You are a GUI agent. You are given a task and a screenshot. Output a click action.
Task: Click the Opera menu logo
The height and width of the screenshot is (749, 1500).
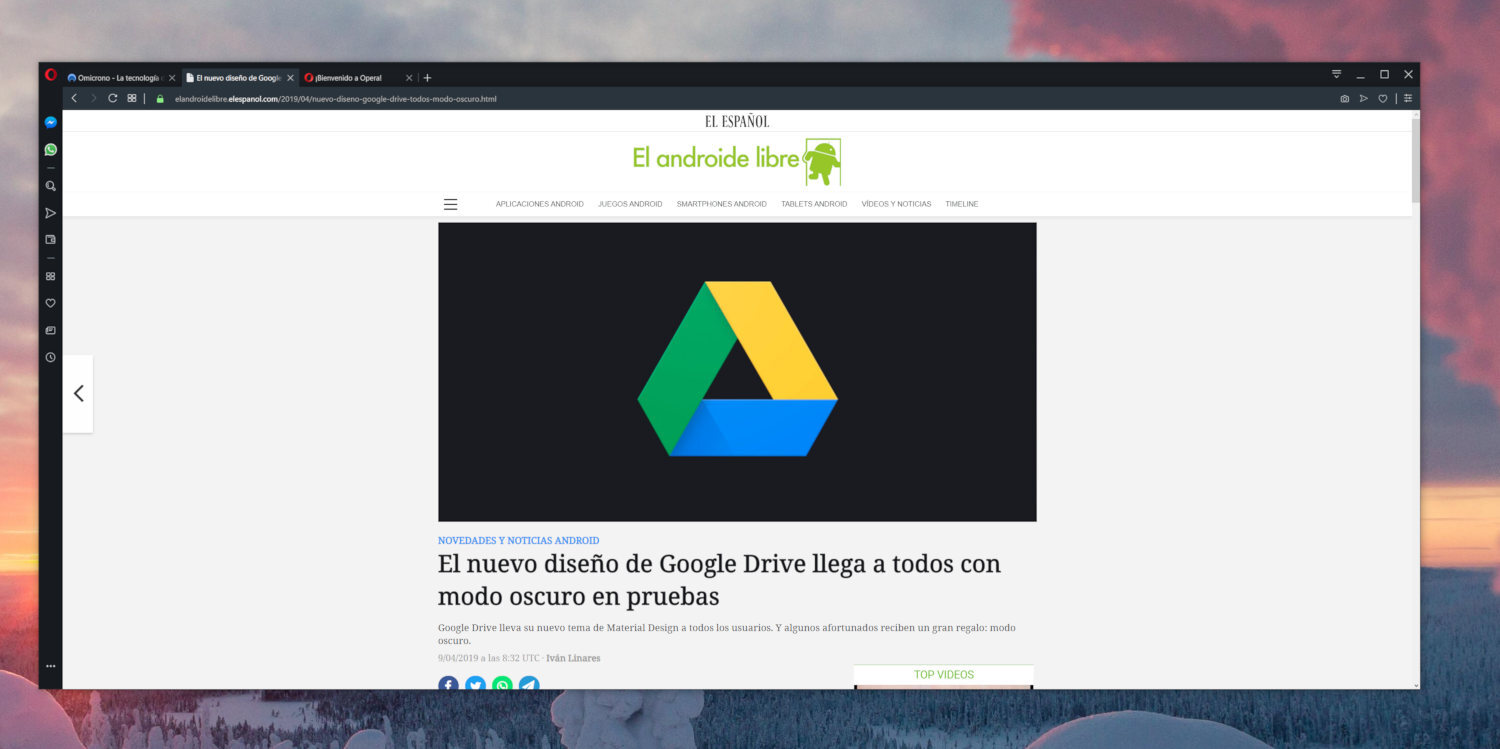(x=51, y=75)
